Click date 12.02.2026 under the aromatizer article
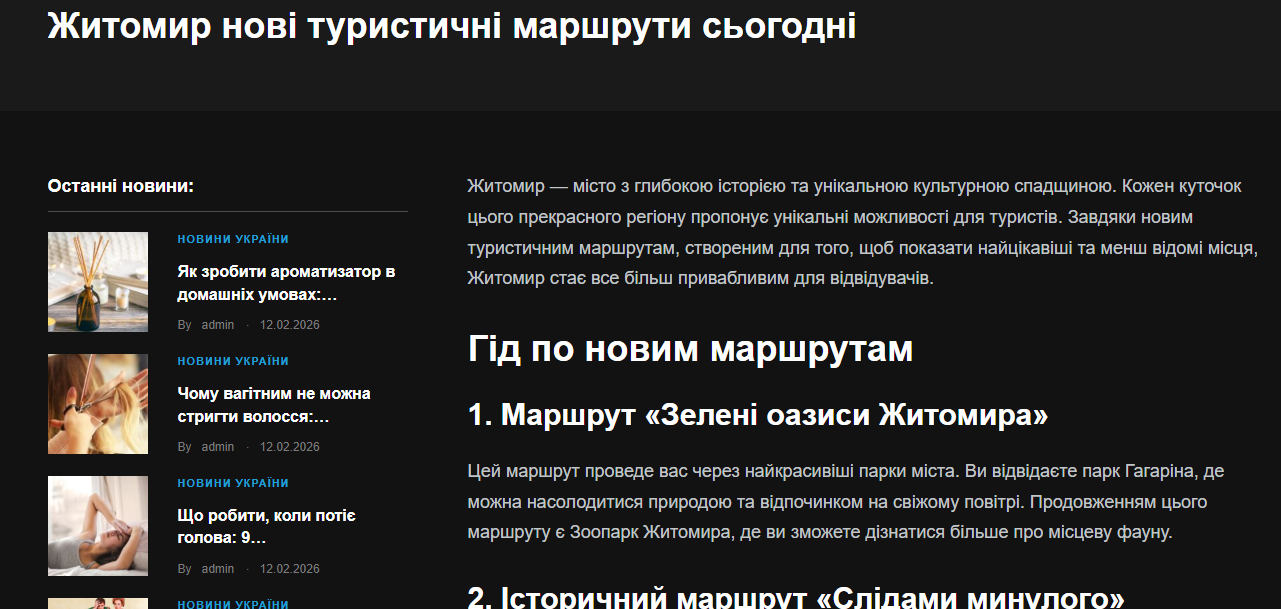The width and height of the screenshot is (1281, 609). [290, 325]
